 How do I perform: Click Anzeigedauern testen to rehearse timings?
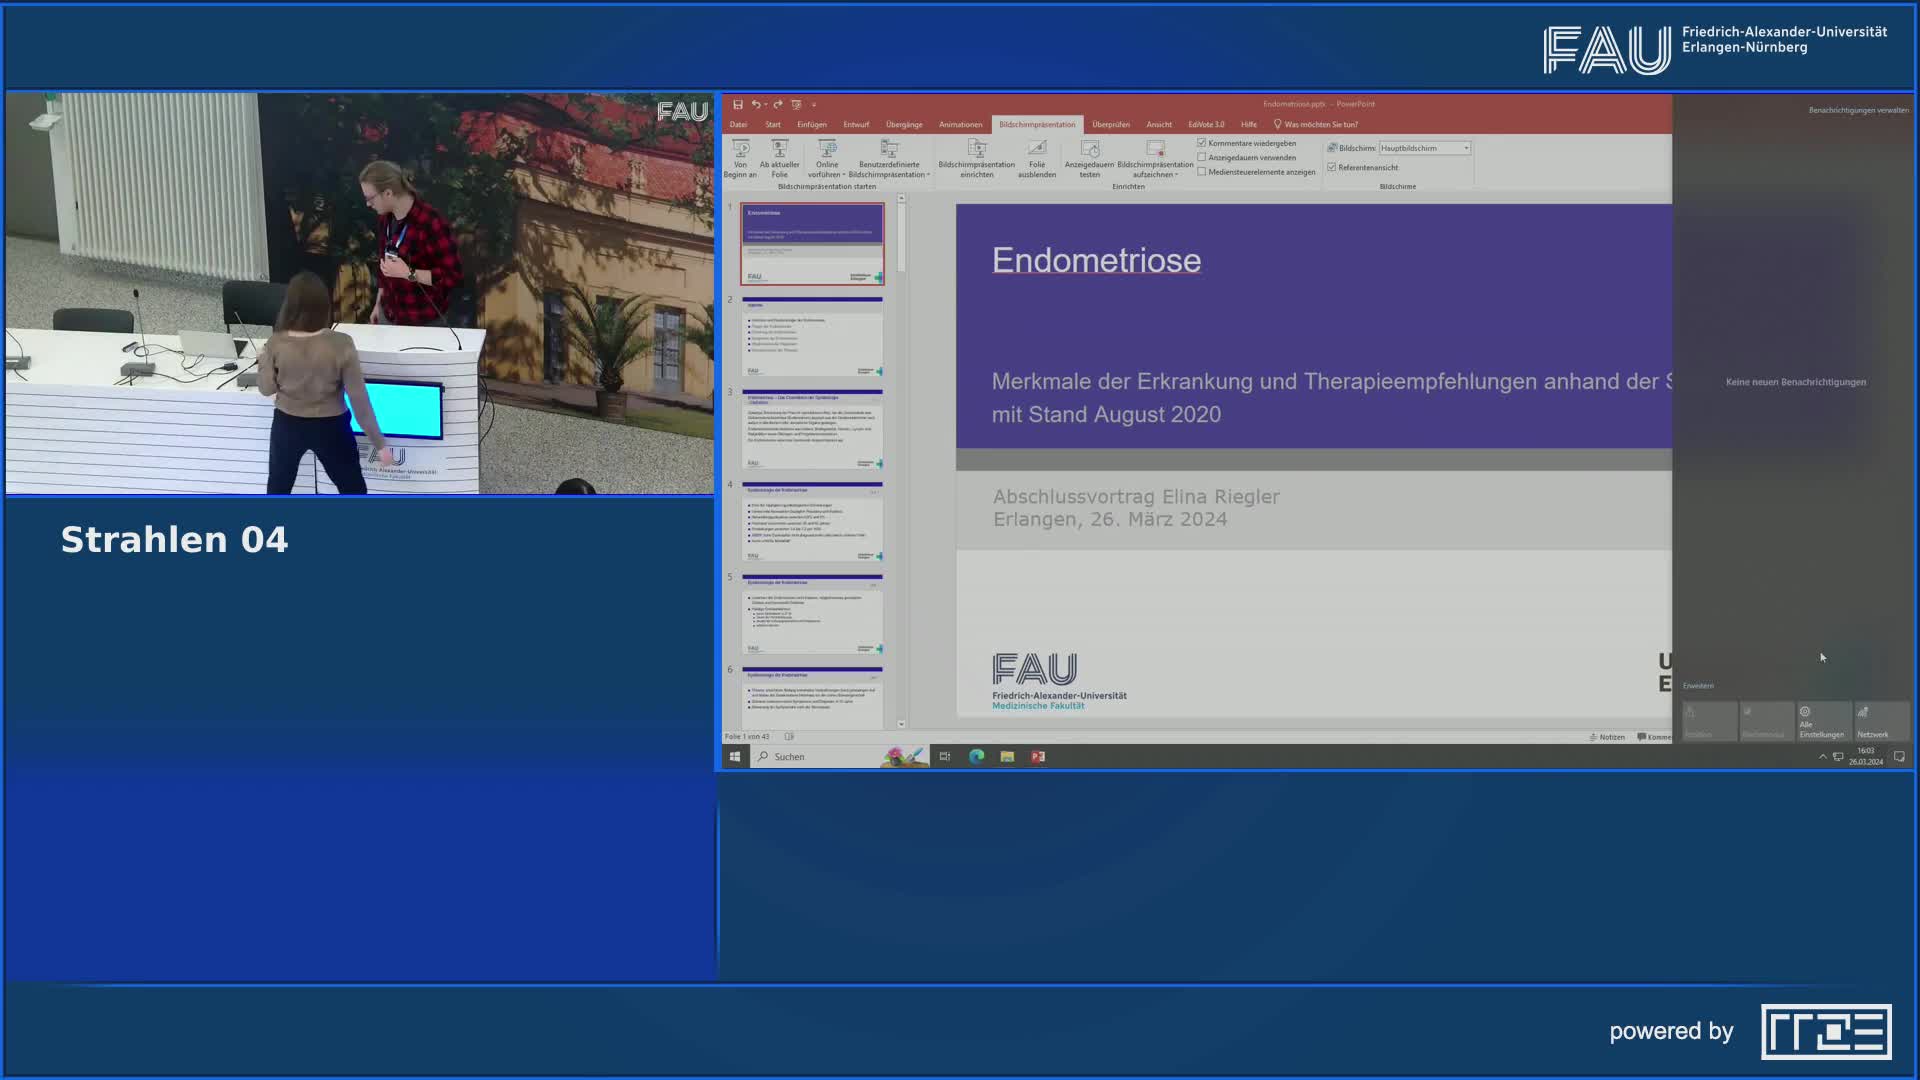(1089, 160)
